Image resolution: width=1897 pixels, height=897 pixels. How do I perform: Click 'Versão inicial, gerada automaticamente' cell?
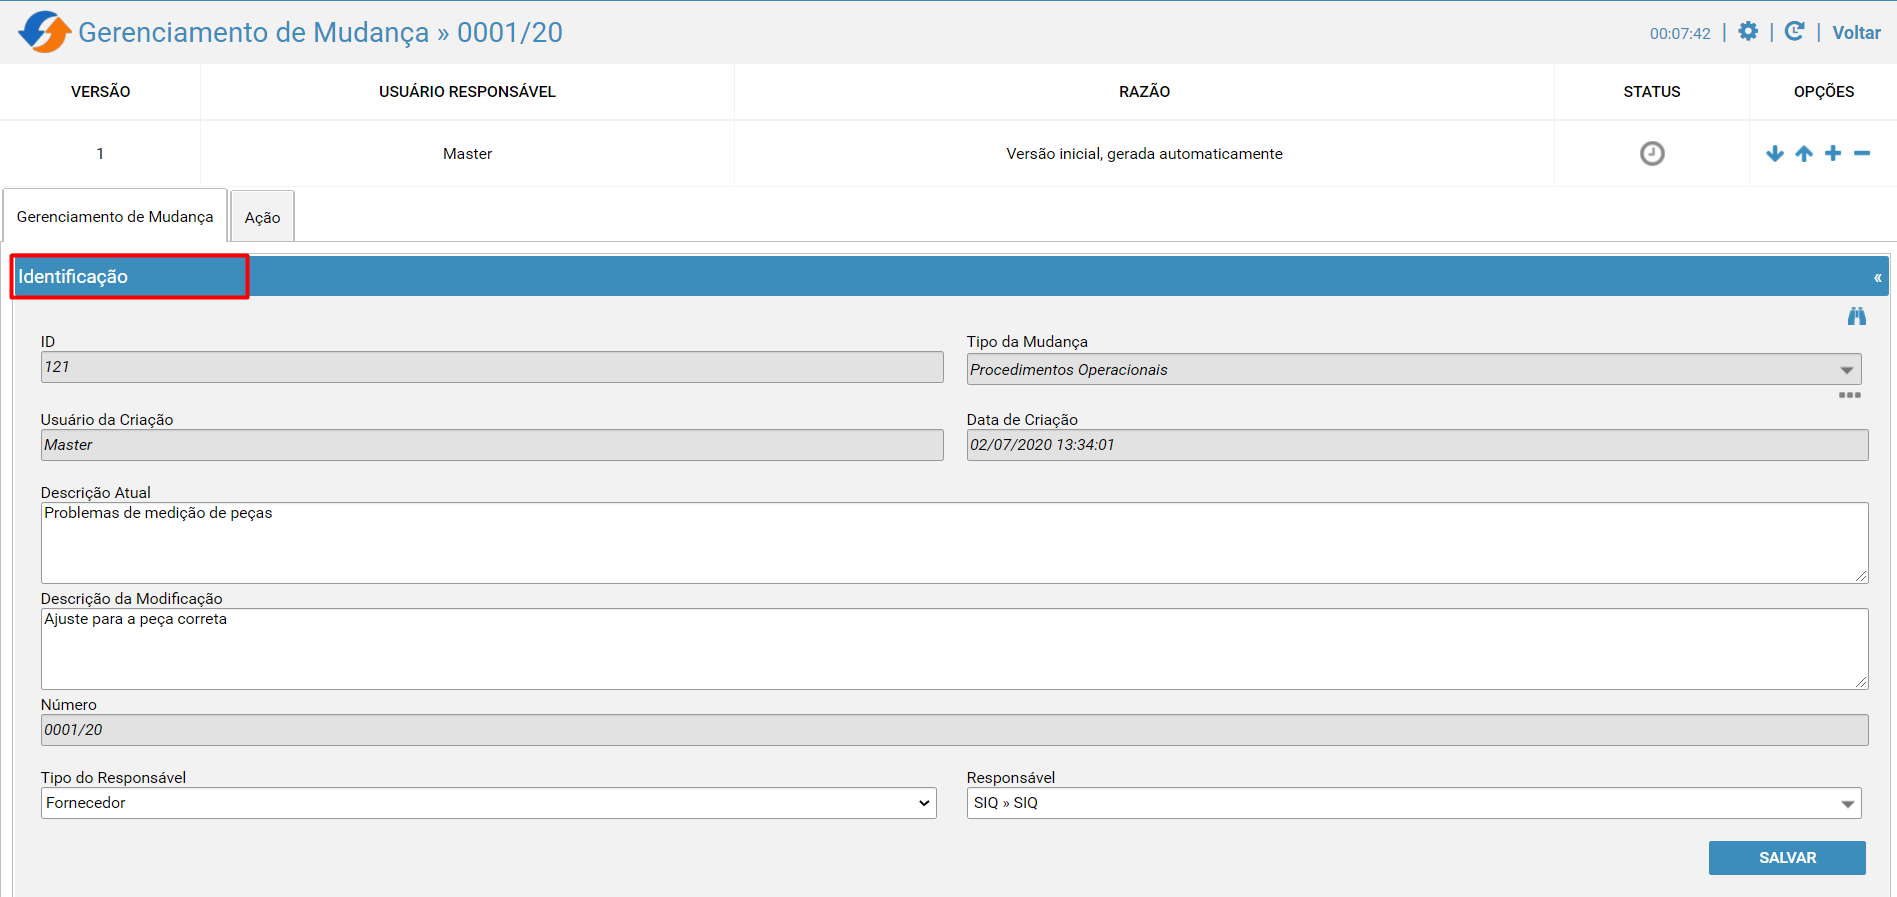pos(1144,153)
